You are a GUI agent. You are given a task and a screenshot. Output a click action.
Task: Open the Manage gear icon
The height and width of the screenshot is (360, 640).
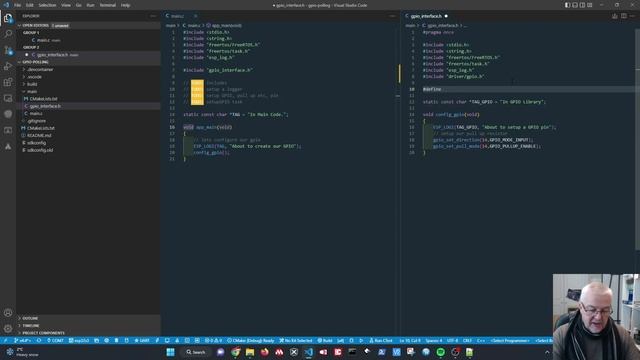[8, 329]
